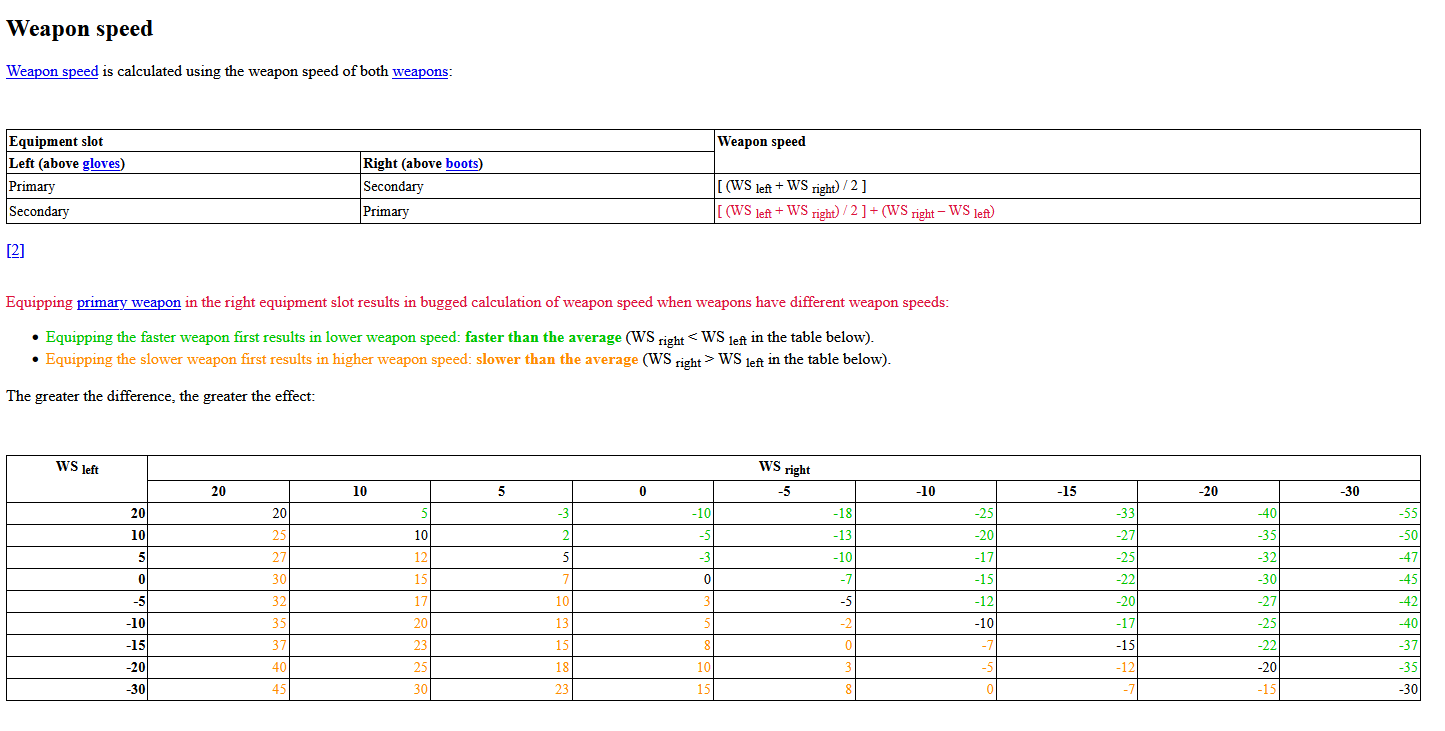Viewport: 1445px width, 731px height.
Task: Click the Primary cell under Right (above boots)
Action: pos(538,211)
